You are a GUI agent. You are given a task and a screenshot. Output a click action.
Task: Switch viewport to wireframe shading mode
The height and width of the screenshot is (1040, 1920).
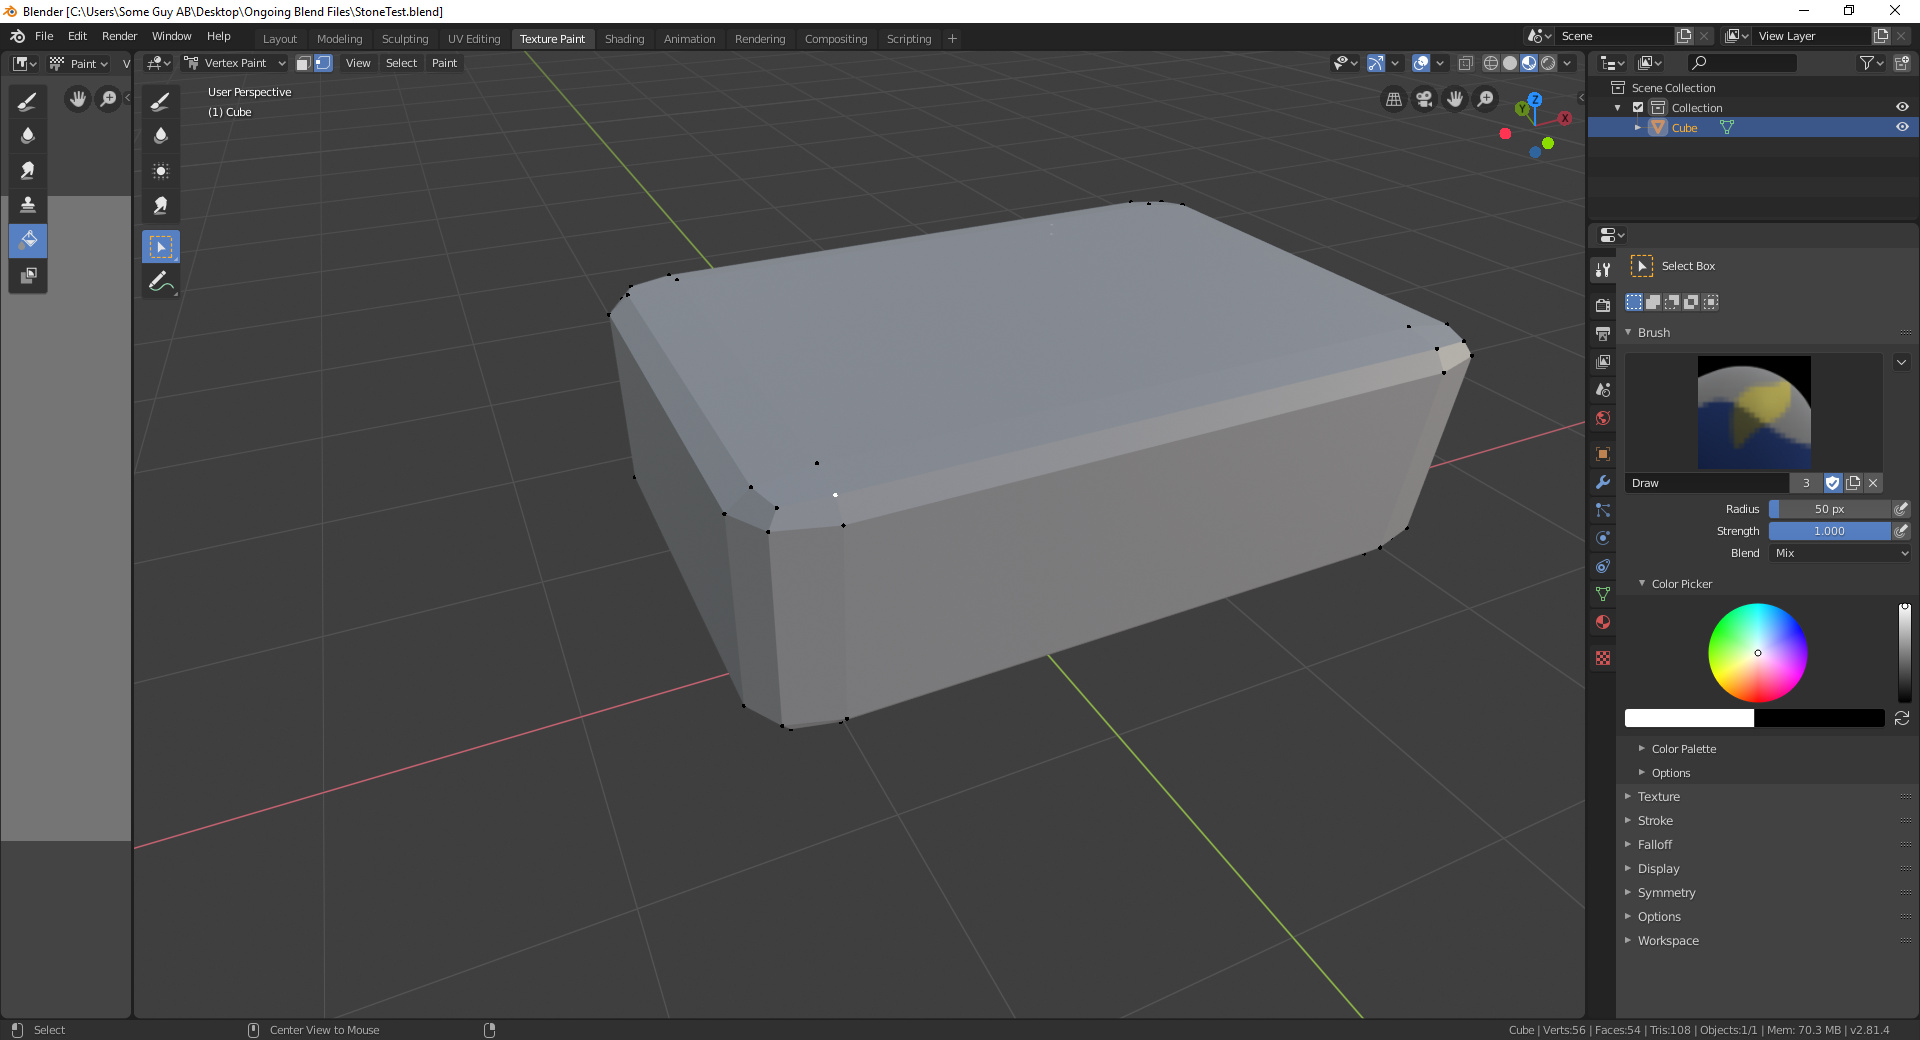coord(1490,62)
